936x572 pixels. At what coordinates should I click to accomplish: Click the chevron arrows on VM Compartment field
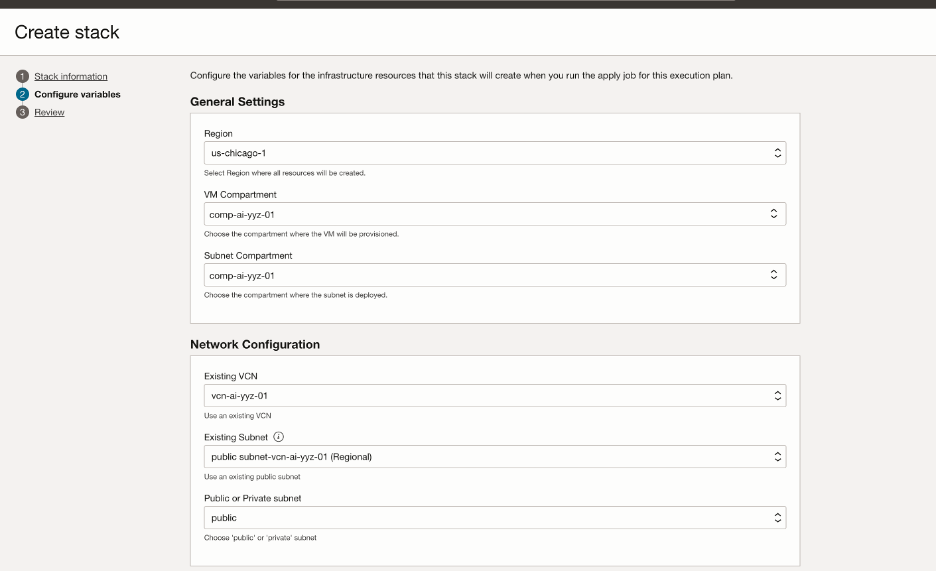pyautogui.click(x=773, y=214)
